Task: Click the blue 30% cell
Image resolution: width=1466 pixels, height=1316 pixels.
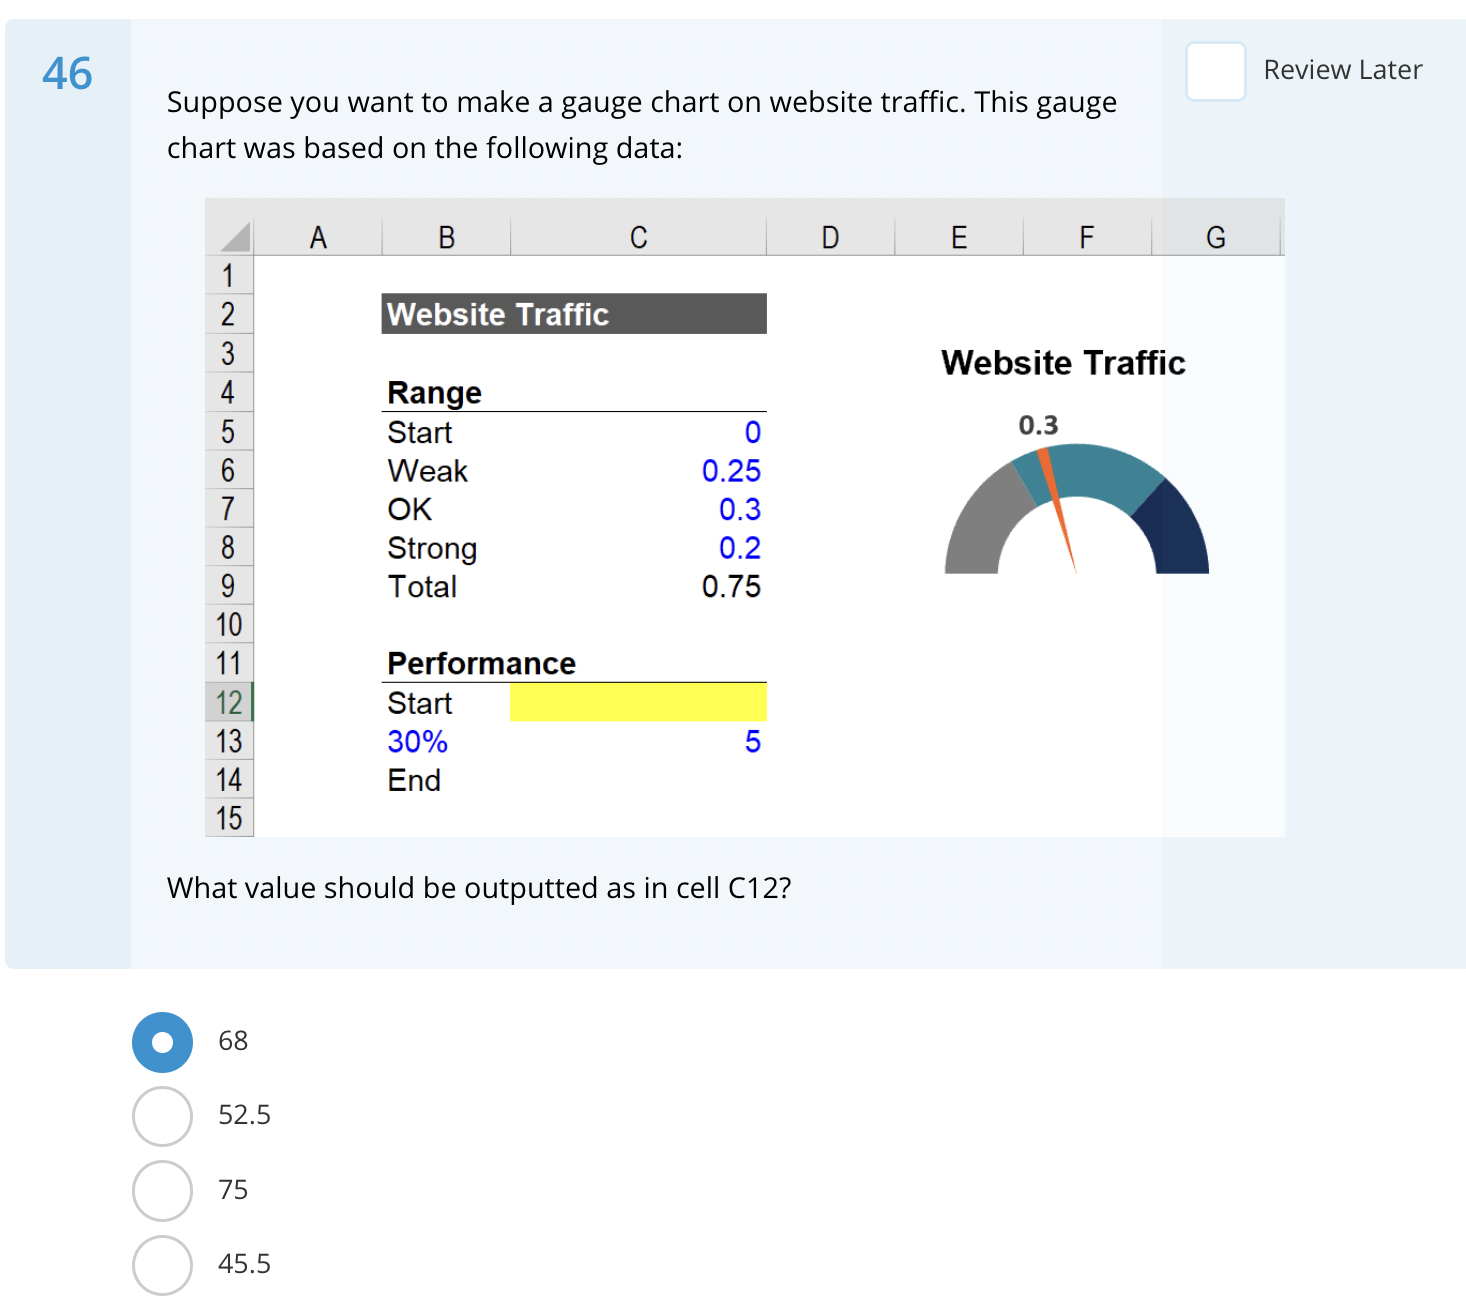Action: (x=417, y=742)
